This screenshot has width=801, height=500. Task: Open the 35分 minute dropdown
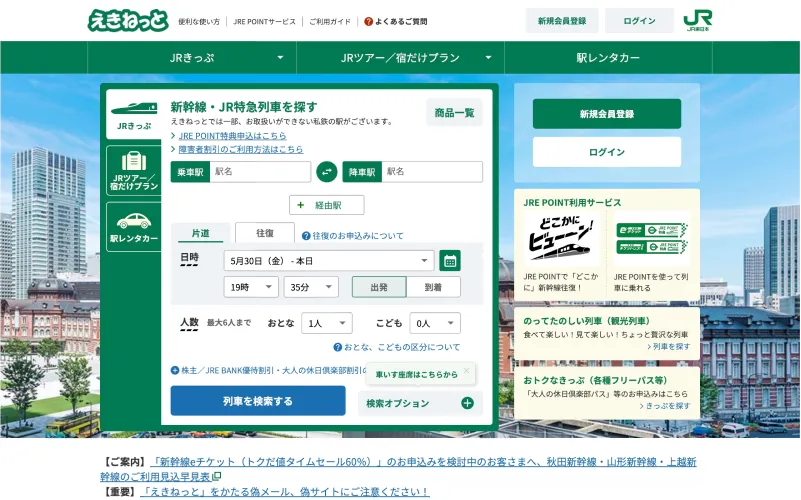coord(311,287)
